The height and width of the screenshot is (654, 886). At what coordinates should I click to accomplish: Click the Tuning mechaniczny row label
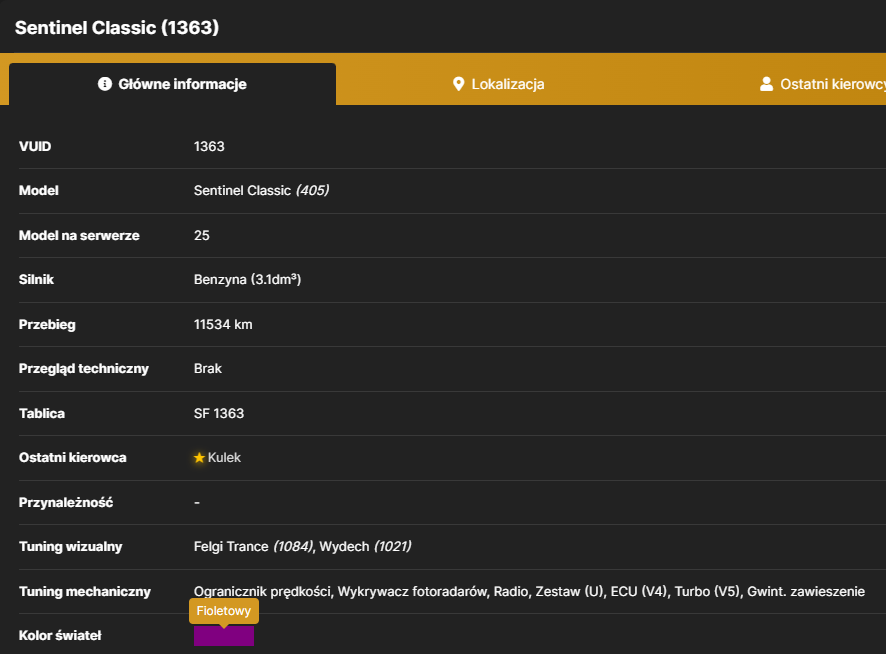[85, 591]
